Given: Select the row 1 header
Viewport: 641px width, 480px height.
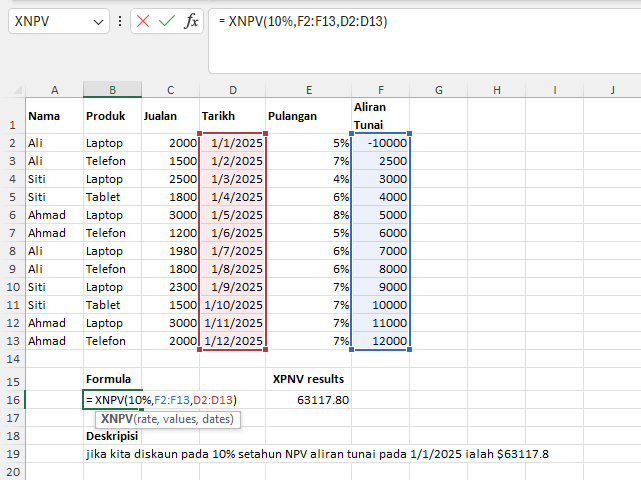Looking at the screenshot, I should (x=12, y=116).
